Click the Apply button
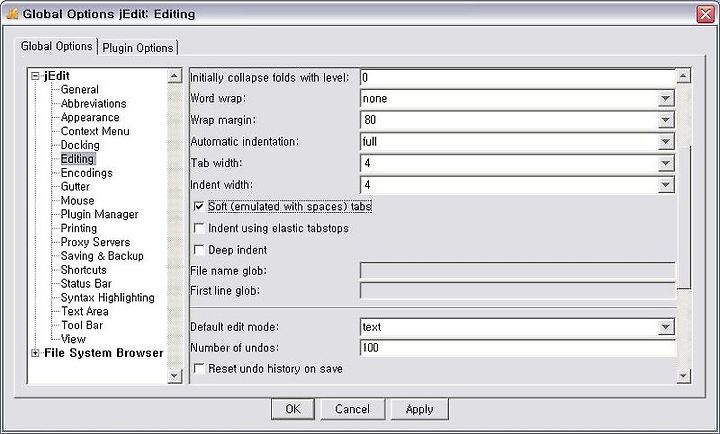 click(419, 409)
